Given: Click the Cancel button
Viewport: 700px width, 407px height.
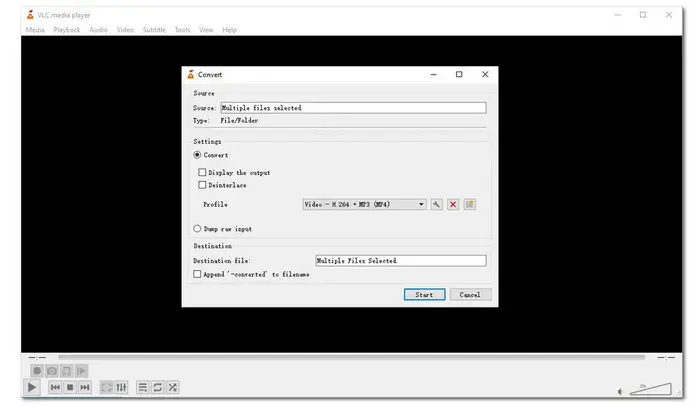Looking at the screenshot, I should click(x=470, y=295).
